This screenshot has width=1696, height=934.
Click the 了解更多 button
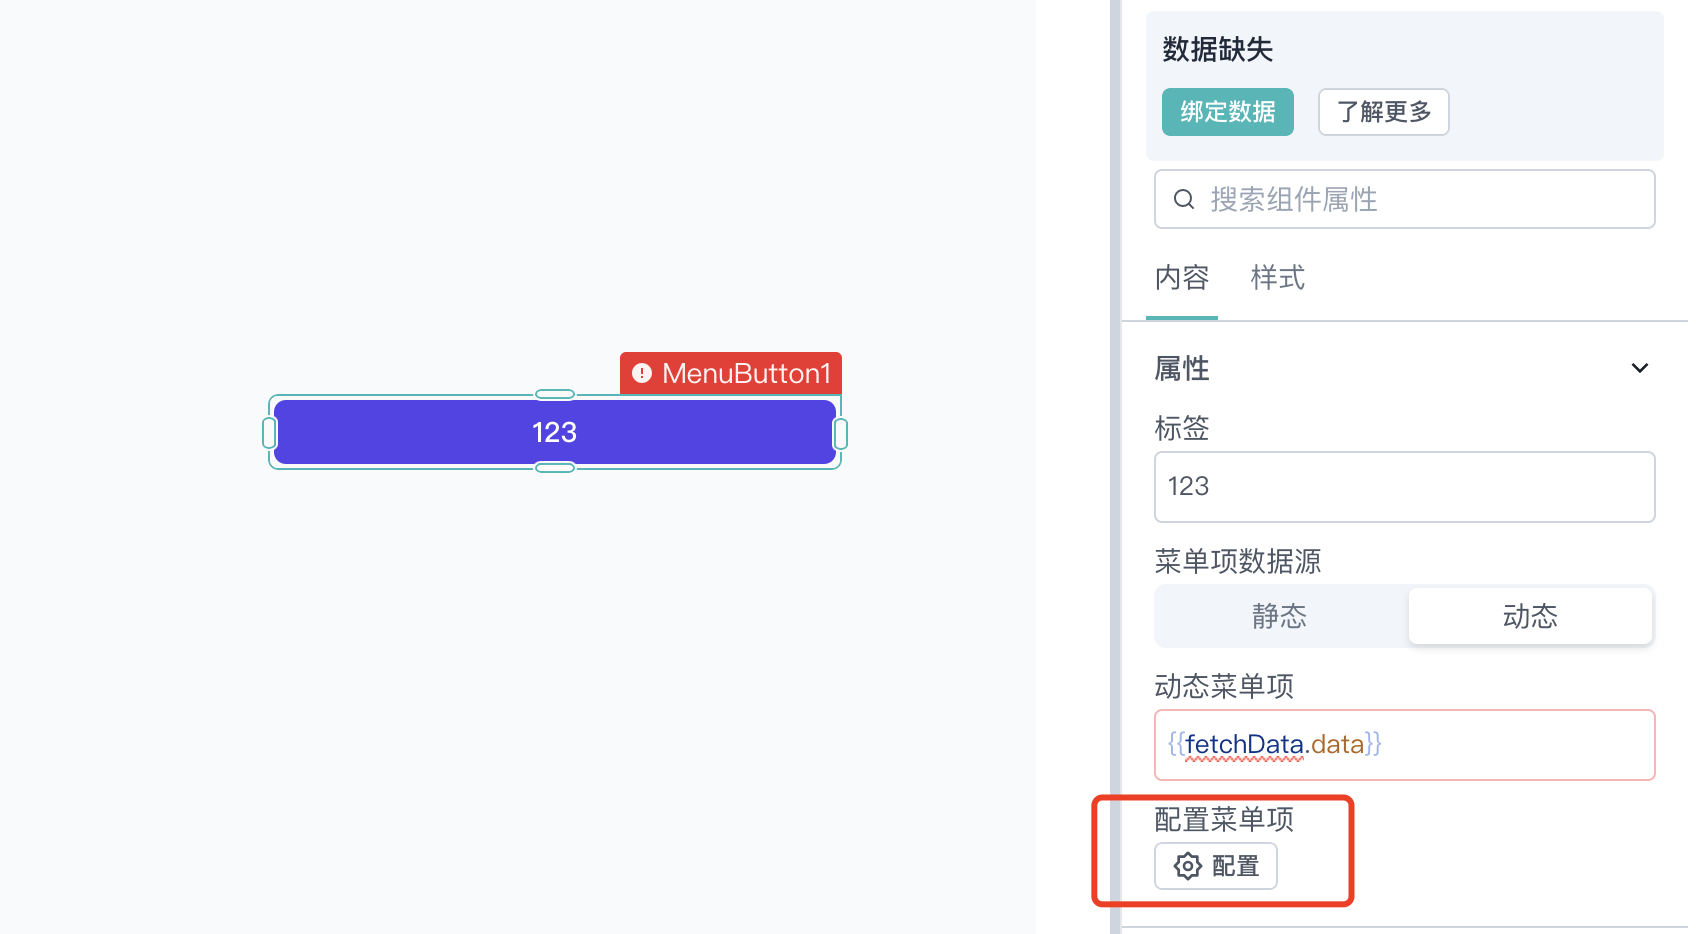click(1384, 112)
